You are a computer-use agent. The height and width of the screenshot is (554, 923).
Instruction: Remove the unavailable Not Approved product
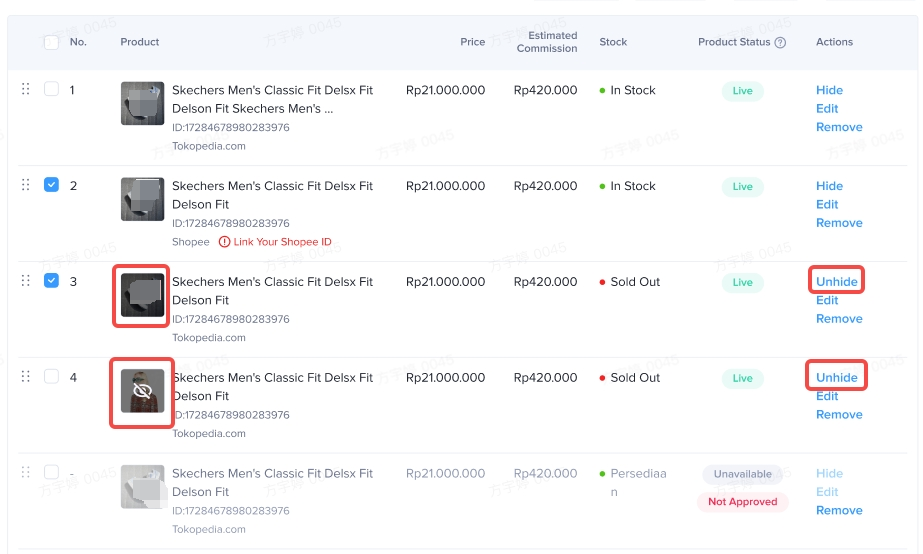pyautogui.click(x=839, y=510)
